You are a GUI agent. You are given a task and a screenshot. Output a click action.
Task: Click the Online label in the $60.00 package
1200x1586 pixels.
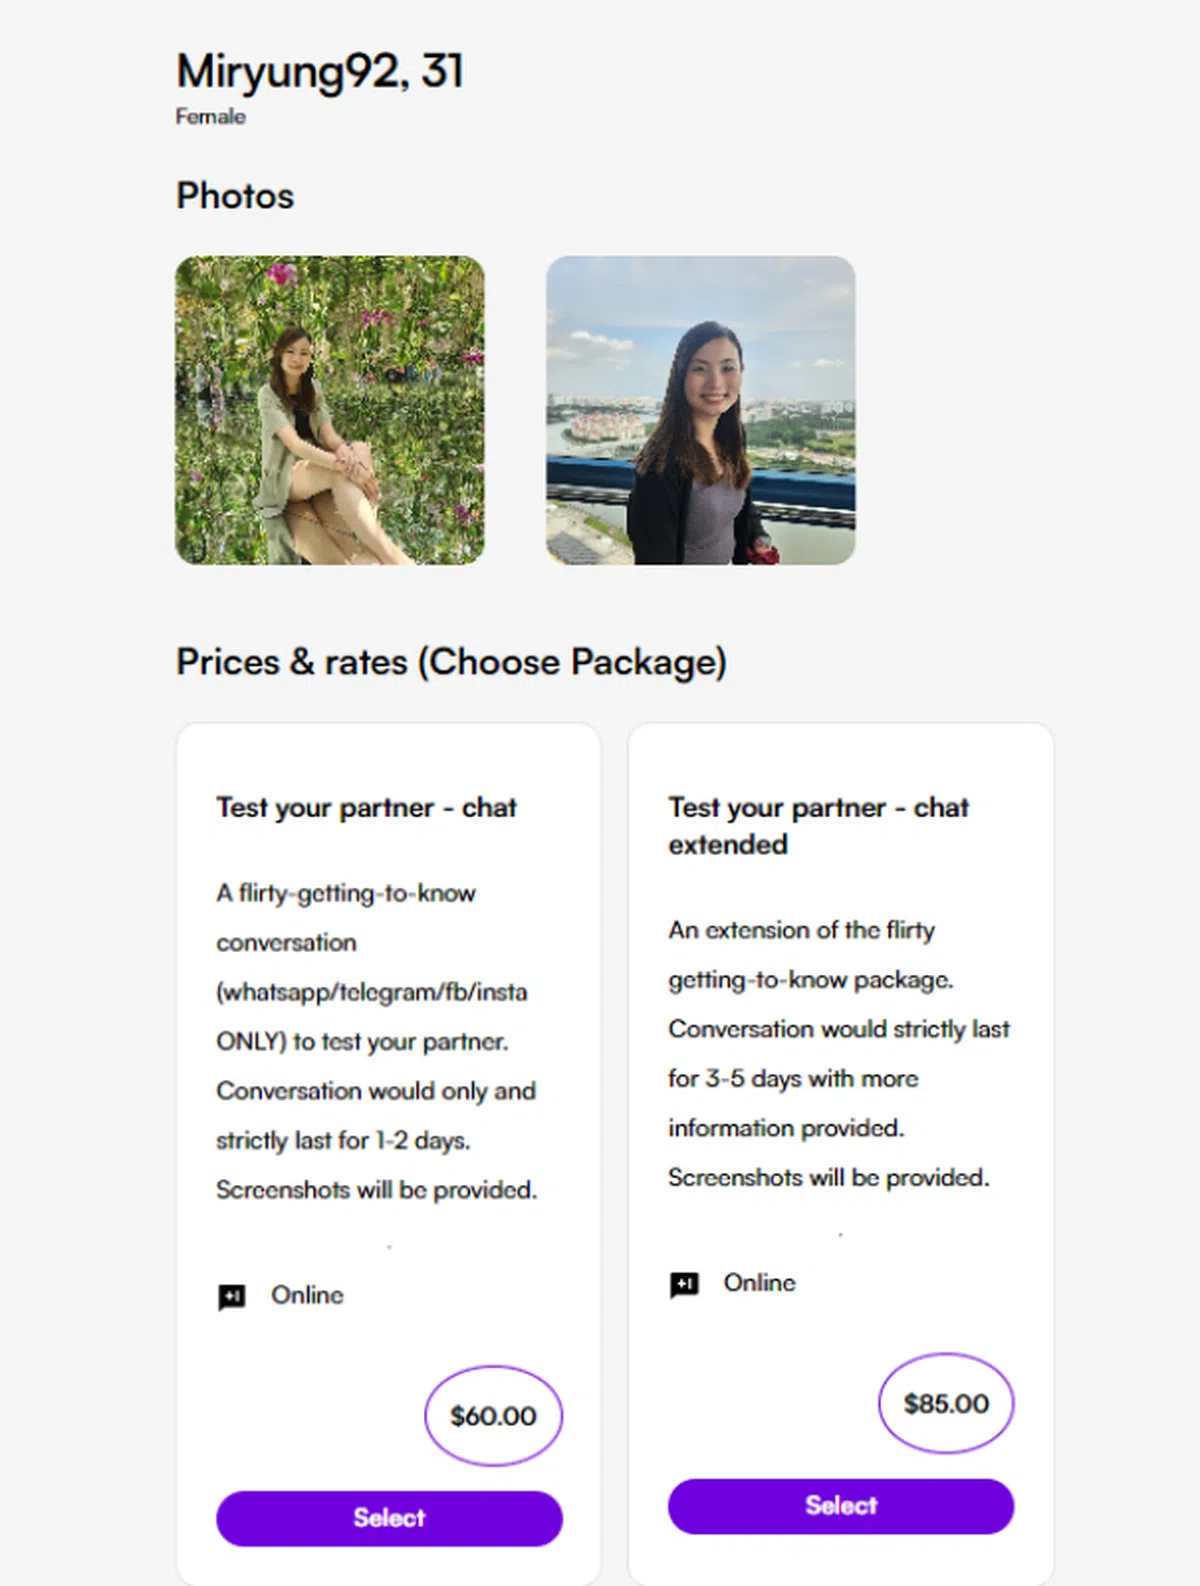pos(307,1295)
